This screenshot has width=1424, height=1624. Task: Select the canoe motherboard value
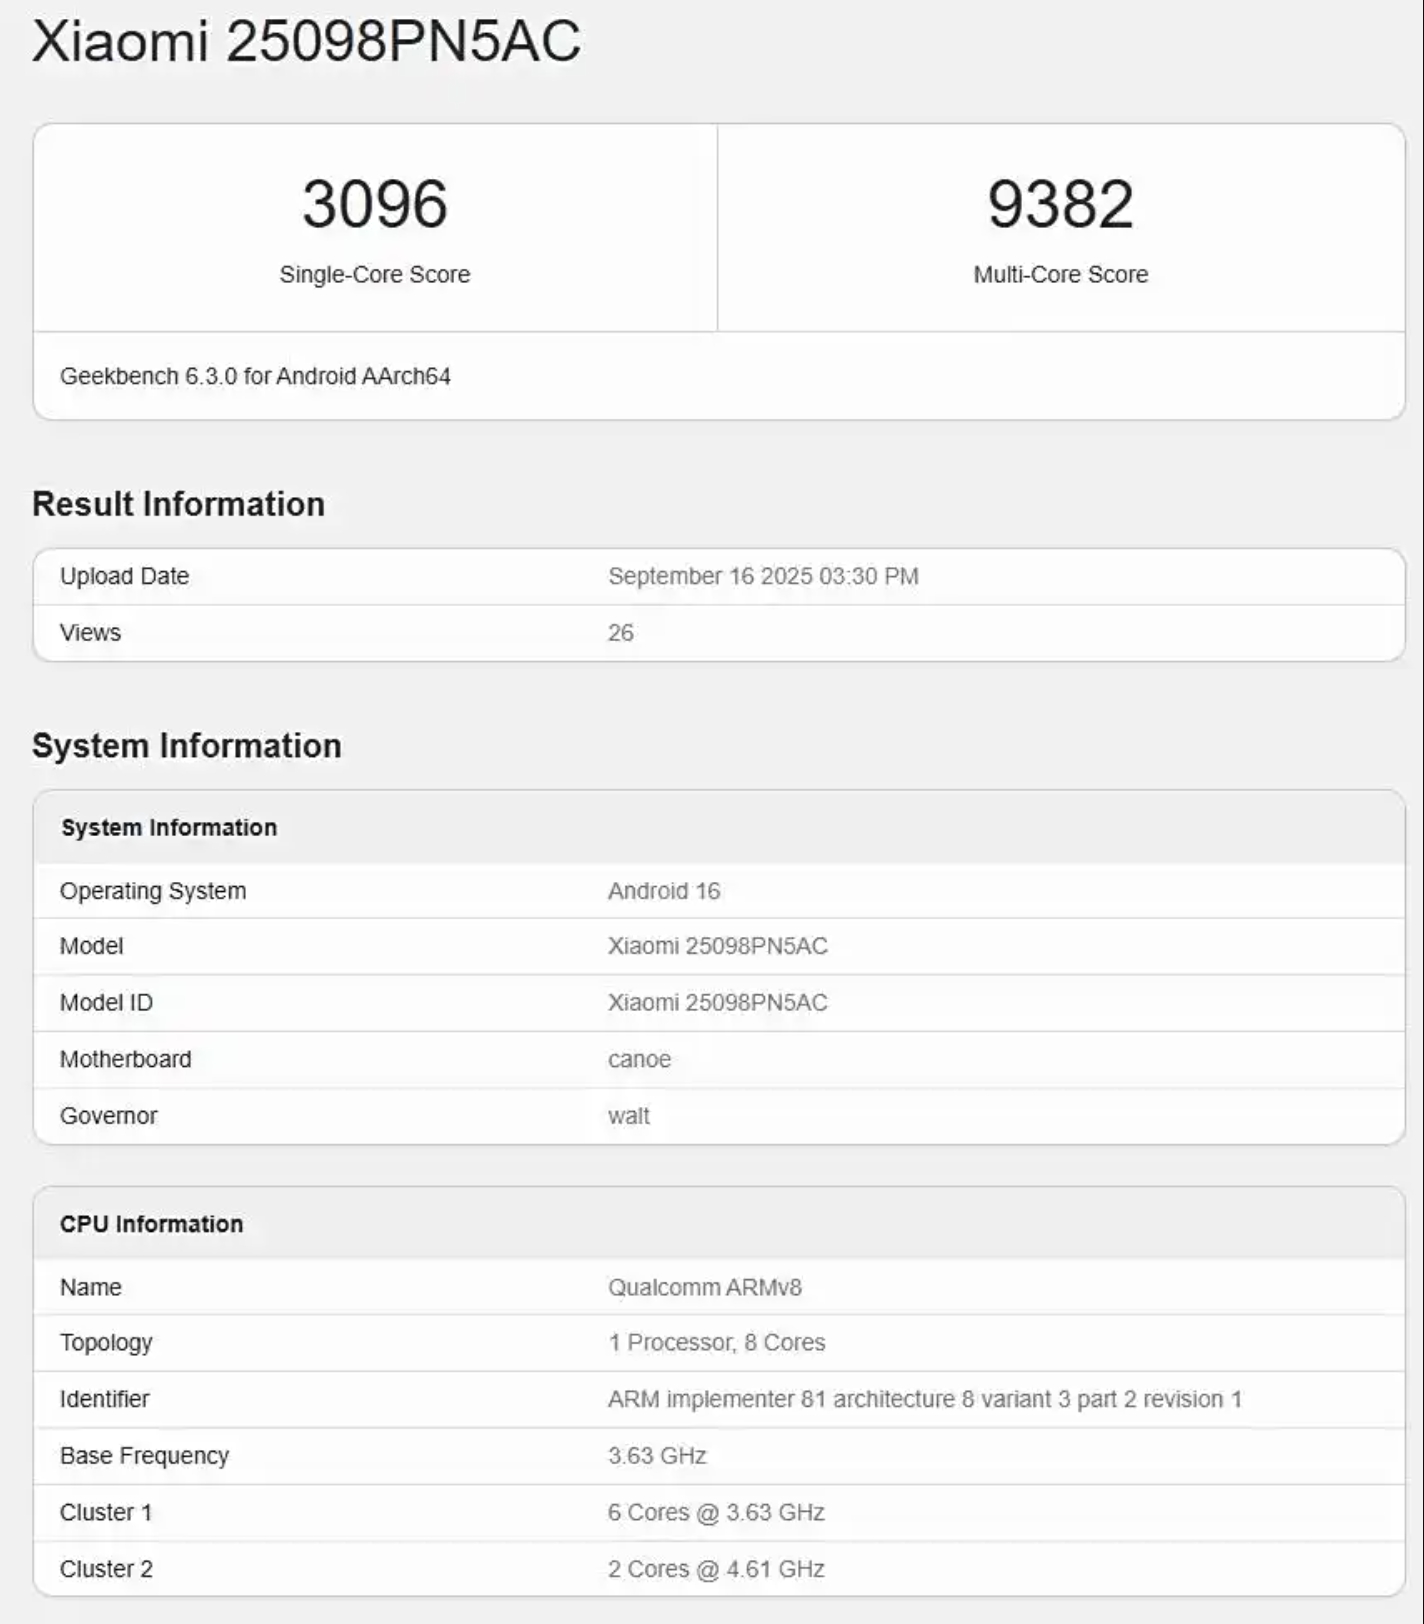[639, 1059]
